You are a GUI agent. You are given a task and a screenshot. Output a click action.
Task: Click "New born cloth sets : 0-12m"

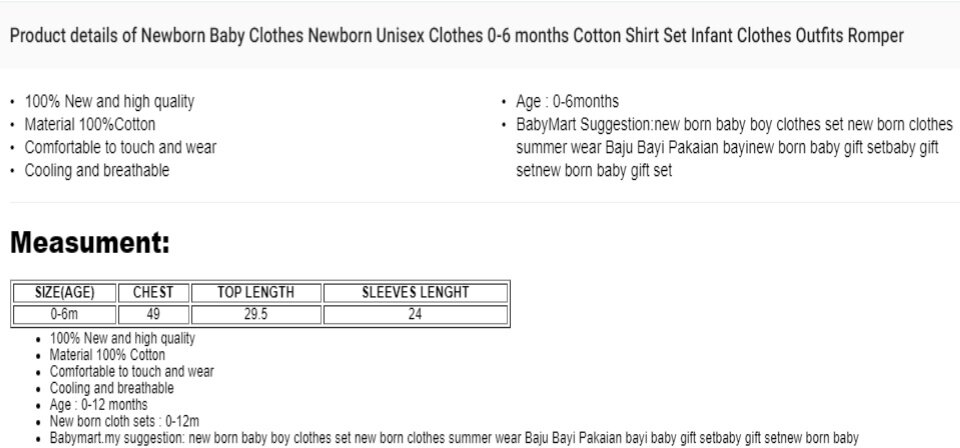pyautogui.click(x=124, y=421)
